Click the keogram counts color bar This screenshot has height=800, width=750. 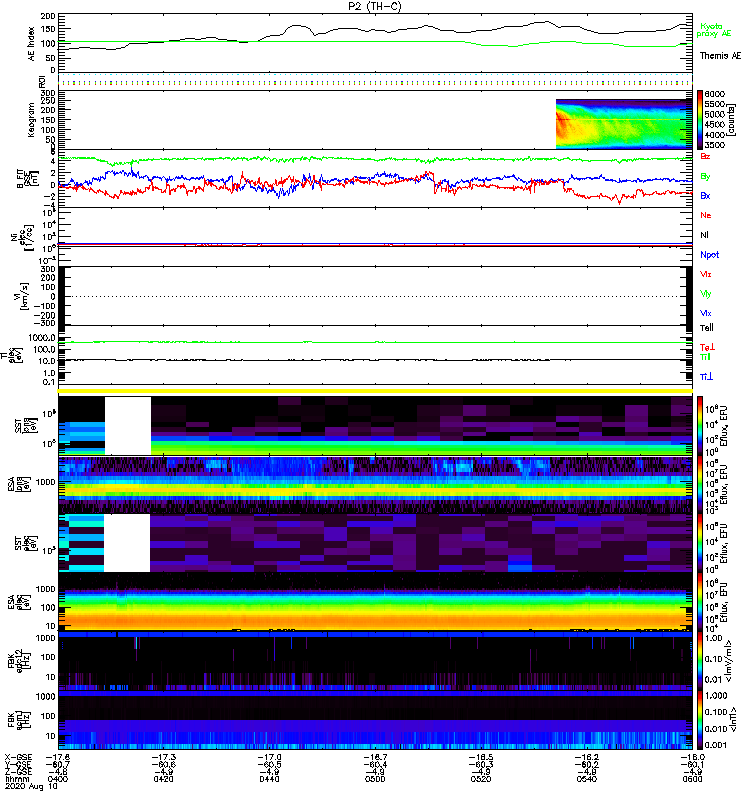pos(702,120)
